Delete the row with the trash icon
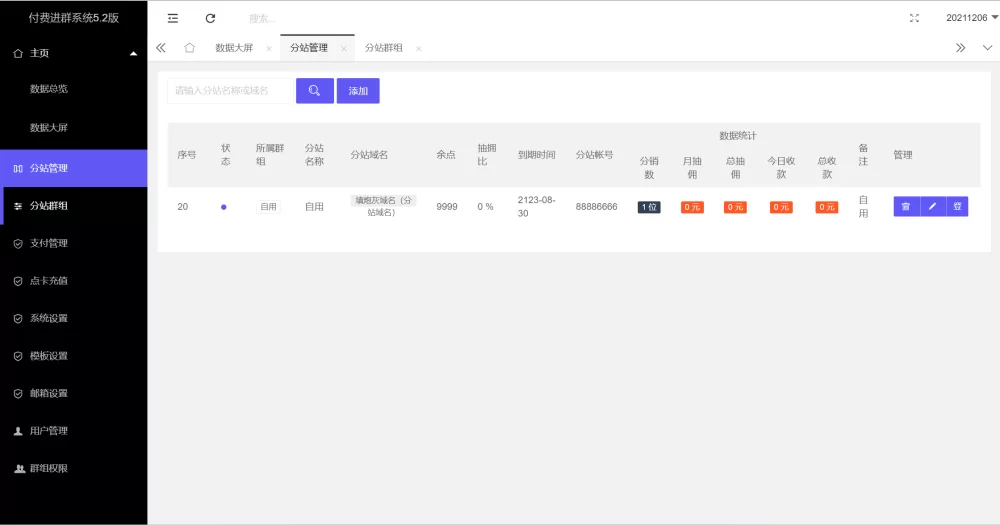Screen dimensions: 1000x525 point(906,207)
